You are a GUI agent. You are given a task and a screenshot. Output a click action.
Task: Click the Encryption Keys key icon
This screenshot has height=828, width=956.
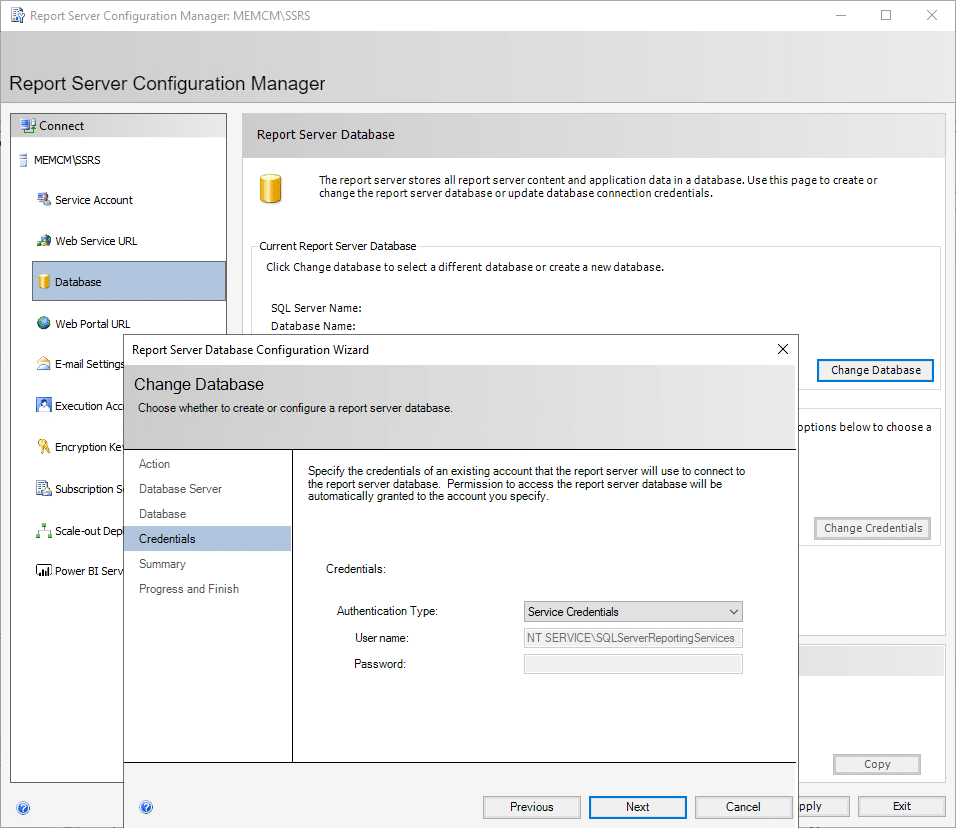point(44,447)
